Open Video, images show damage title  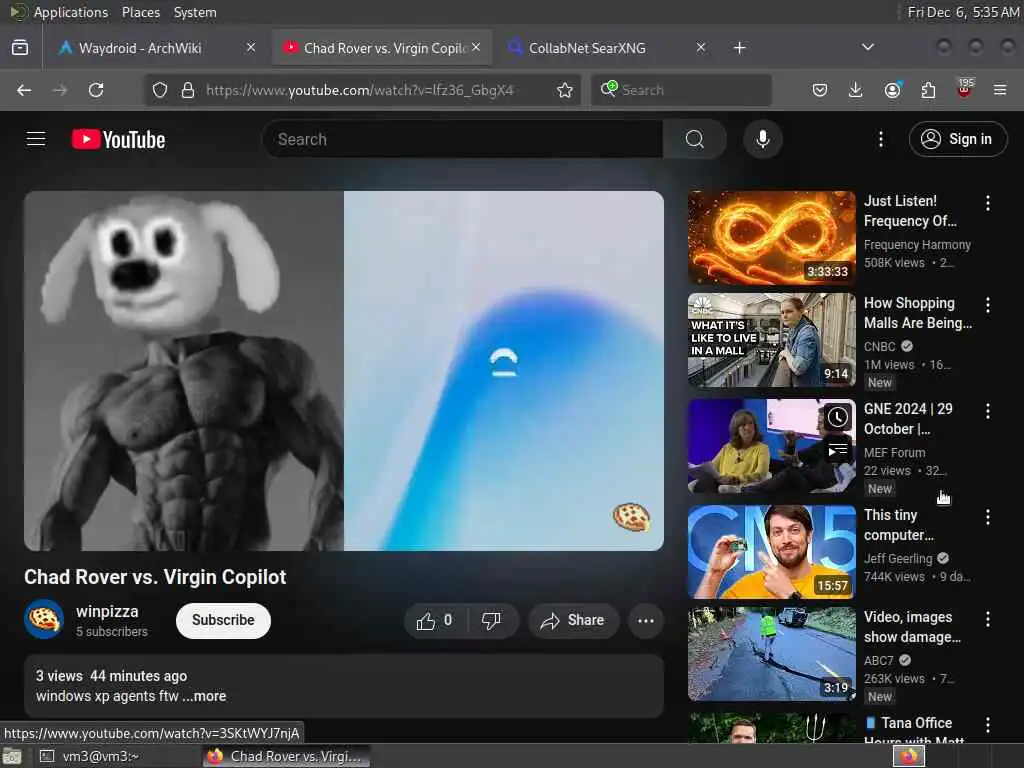point(912,627)
